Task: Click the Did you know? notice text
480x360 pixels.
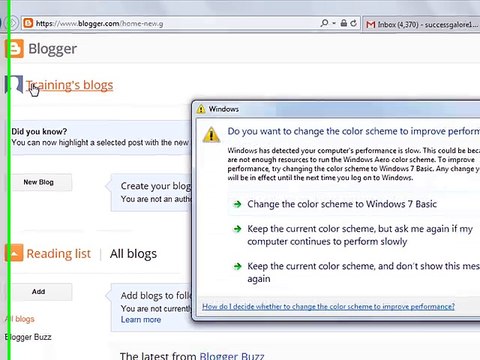Action: click(x=39, y=131)
